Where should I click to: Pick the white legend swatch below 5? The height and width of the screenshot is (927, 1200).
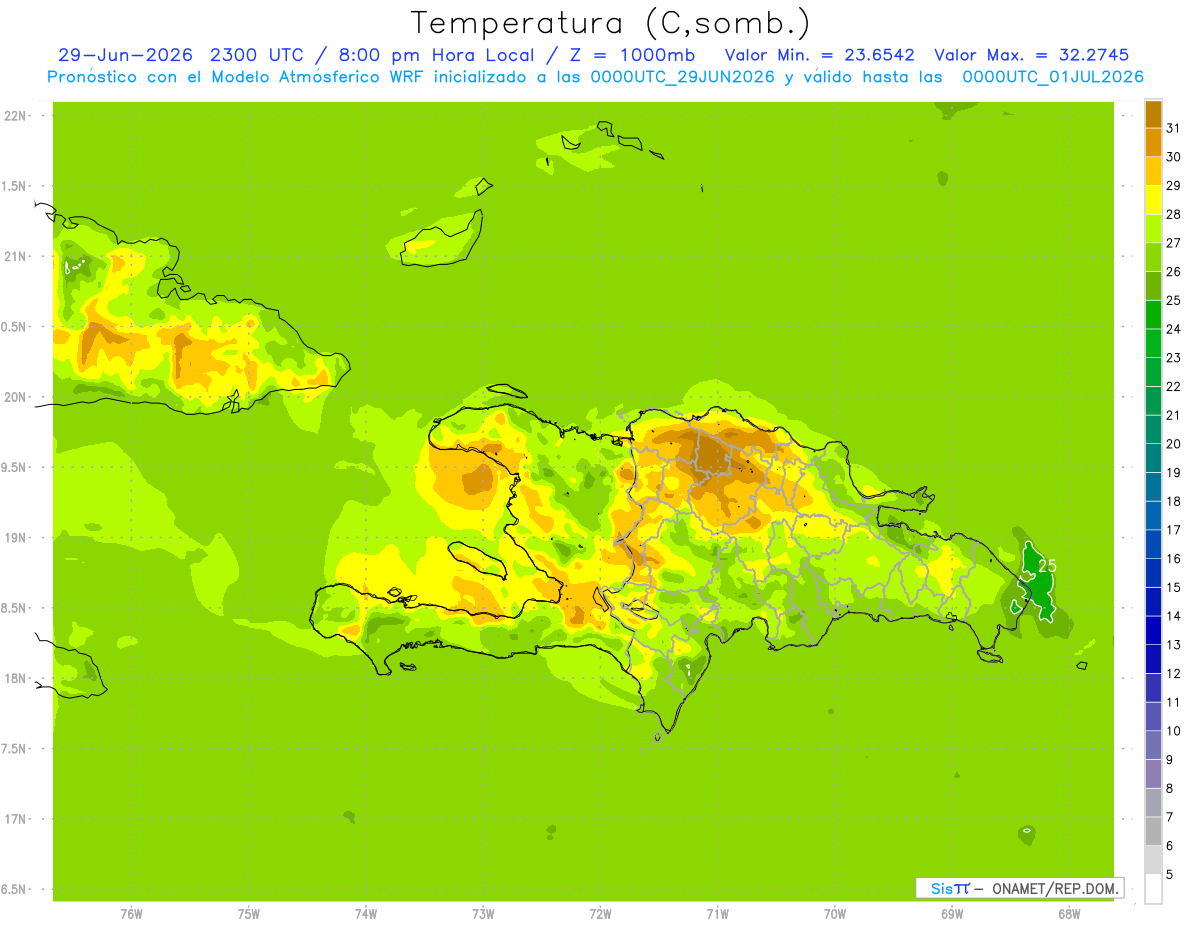coord(1153,888)
